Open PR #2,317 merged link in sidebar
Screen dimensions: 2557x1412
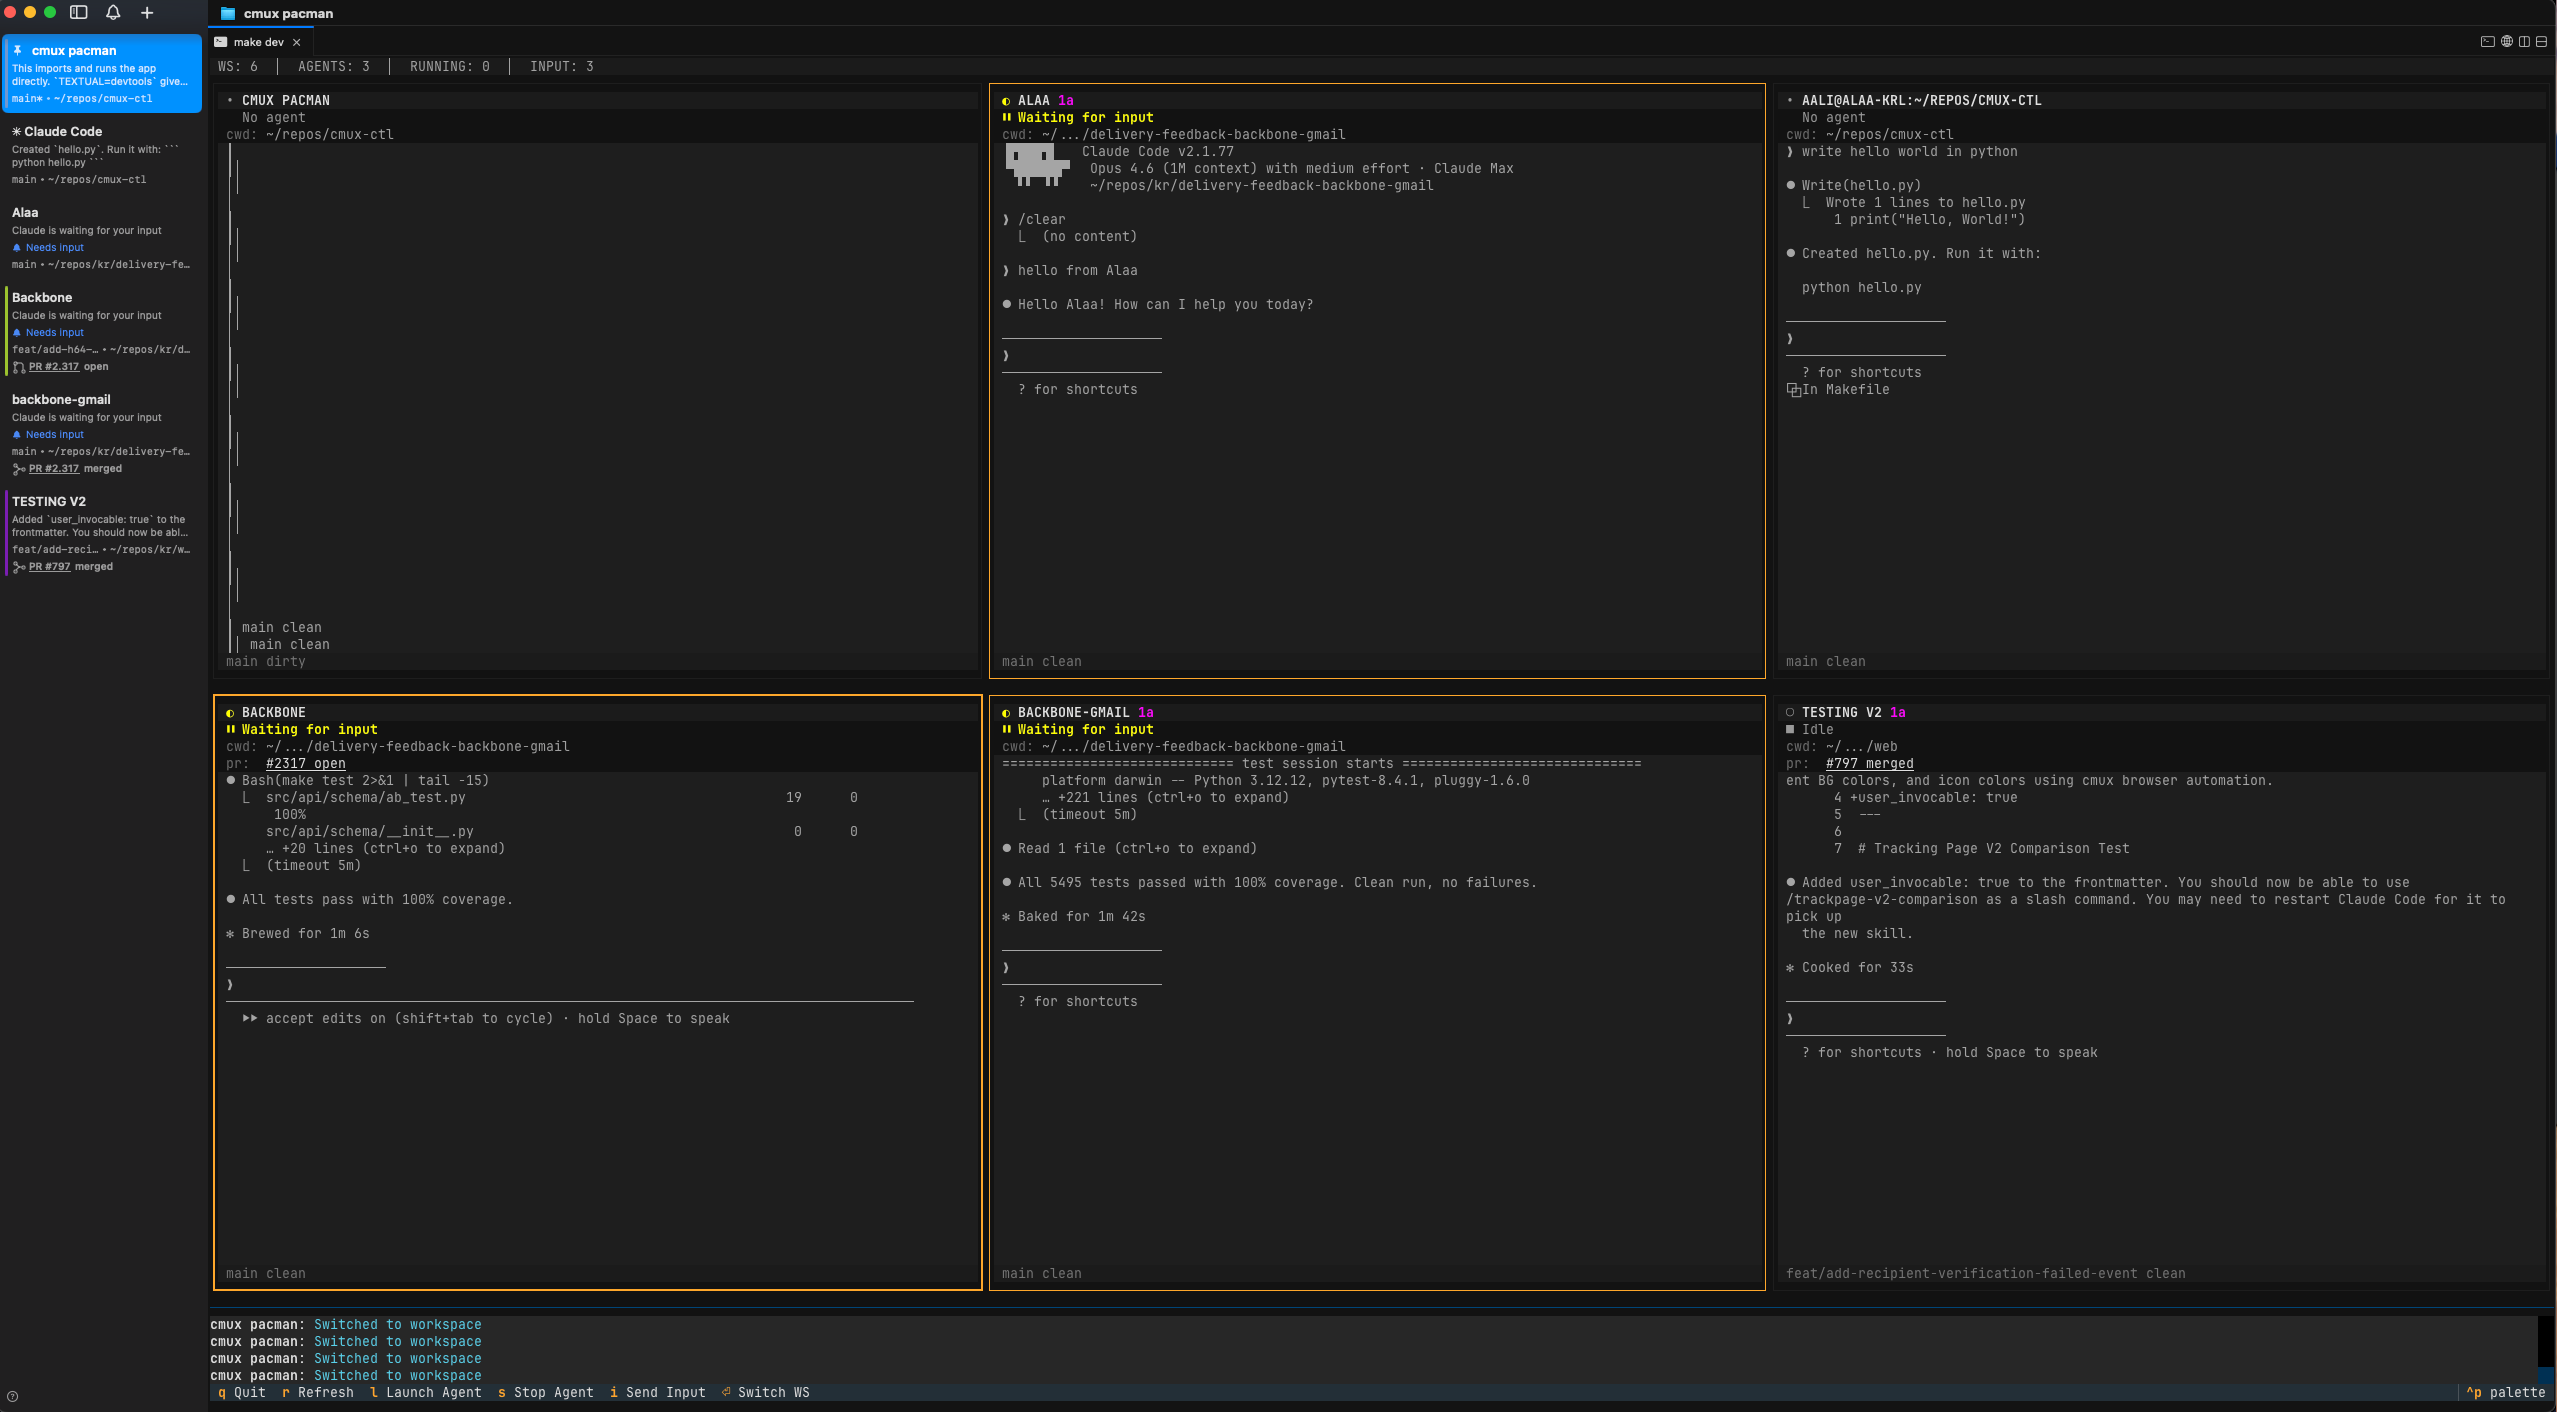tap(54, 469)
